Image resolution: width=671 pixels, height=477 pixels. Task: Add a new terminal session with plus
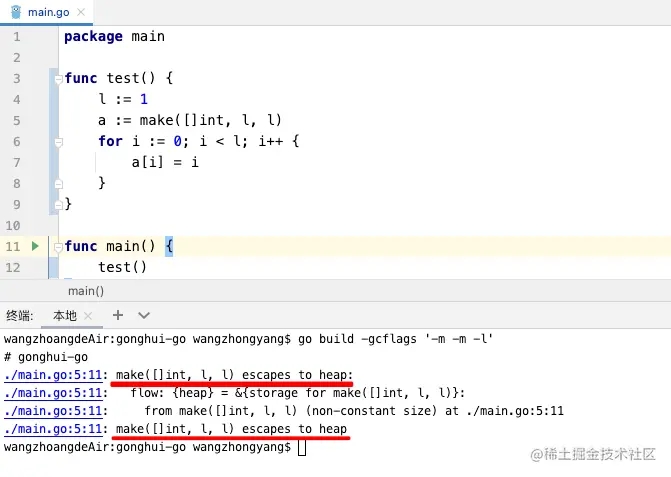click(118, 315)
